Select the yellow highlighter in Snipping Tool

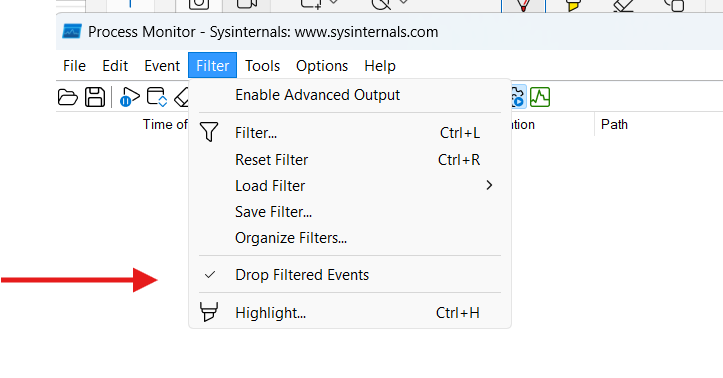[573, 5]
